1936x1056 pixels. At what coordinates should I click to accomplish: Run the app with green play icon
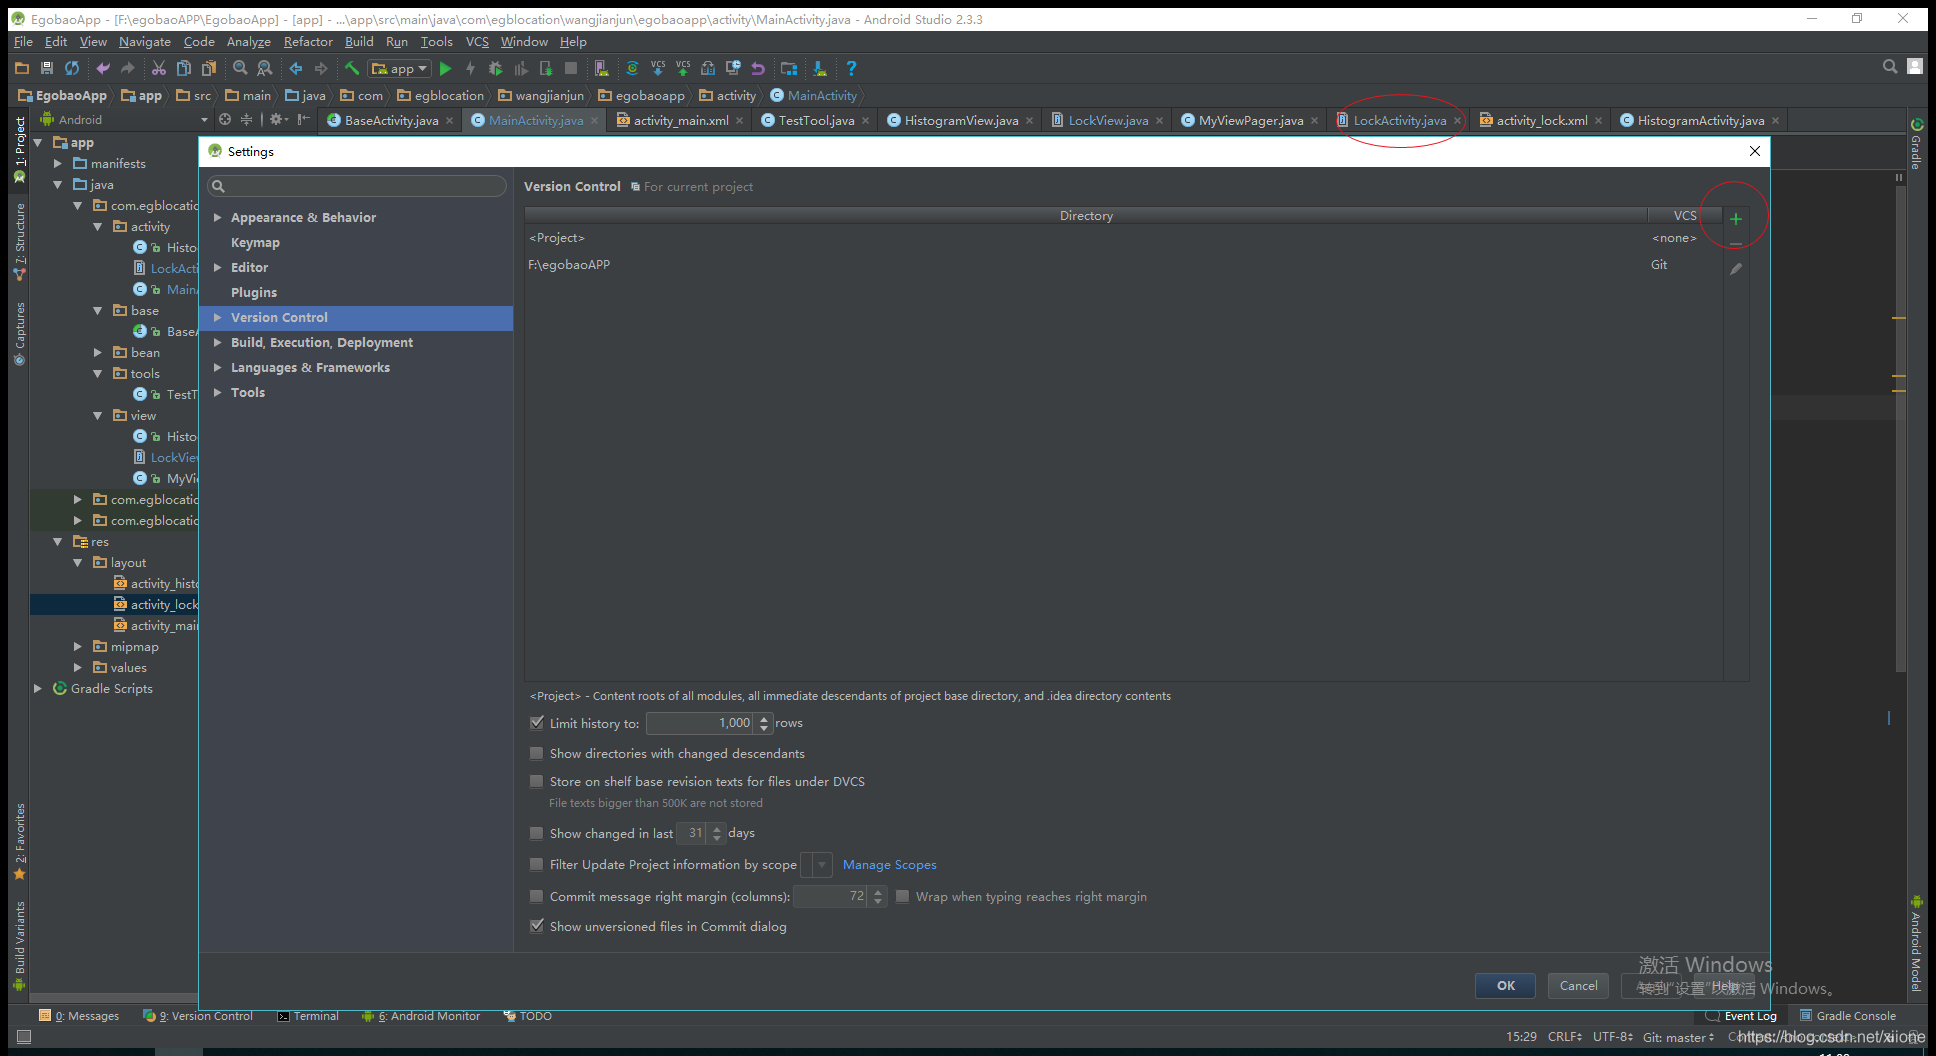pyautogui.click(x=446, y=68)
